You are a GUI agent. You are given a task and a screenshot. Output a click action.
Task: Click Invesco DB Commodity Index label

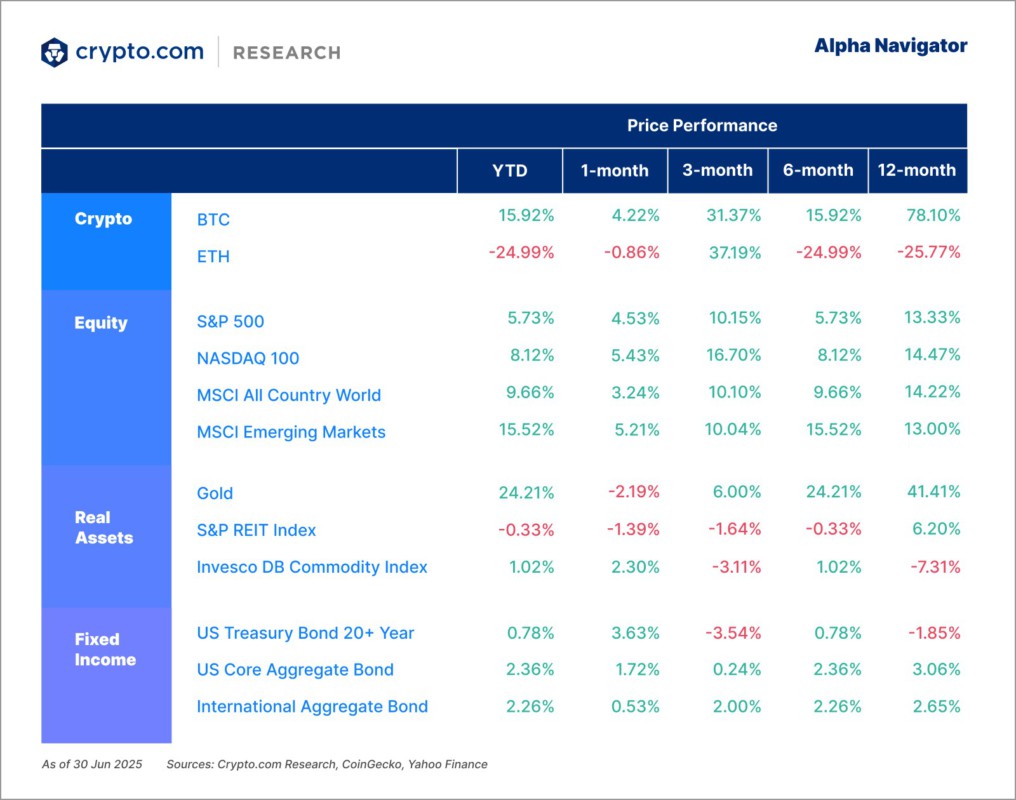click(312, 567)
